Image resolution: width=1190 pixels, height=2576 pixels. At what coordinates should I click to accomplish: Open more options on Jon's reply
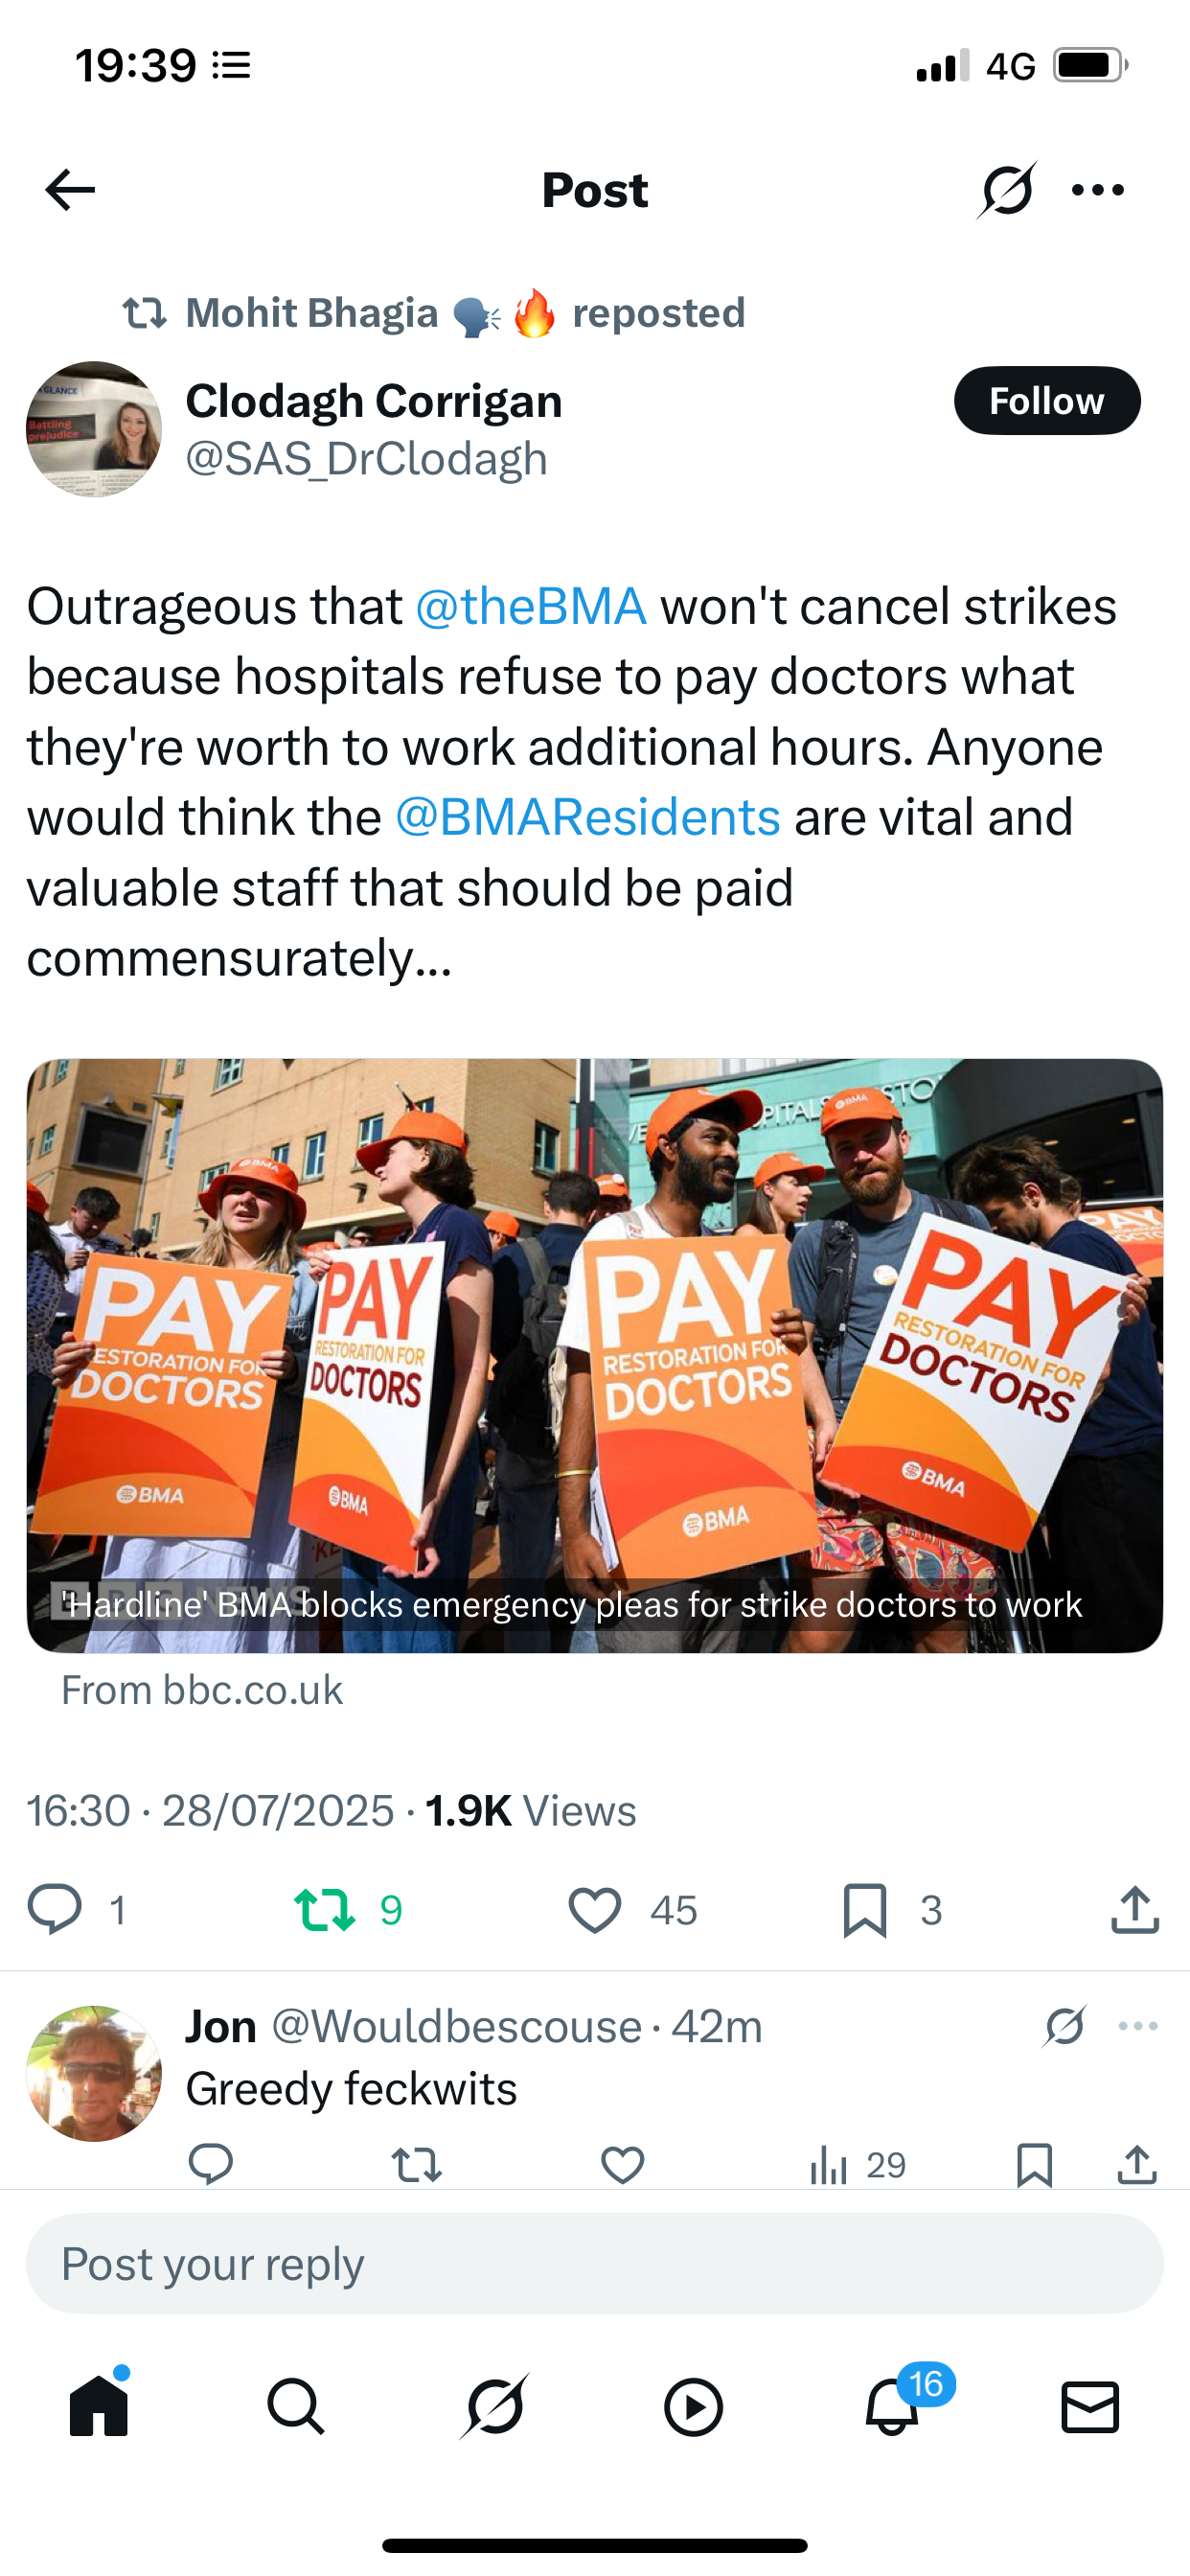pyautogui.click(x=1138, y=2026)
